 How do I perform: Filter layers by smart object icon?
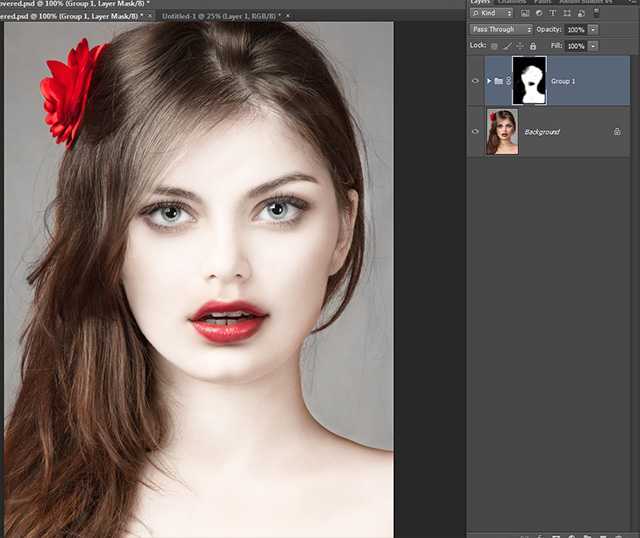tap(581, 14)
